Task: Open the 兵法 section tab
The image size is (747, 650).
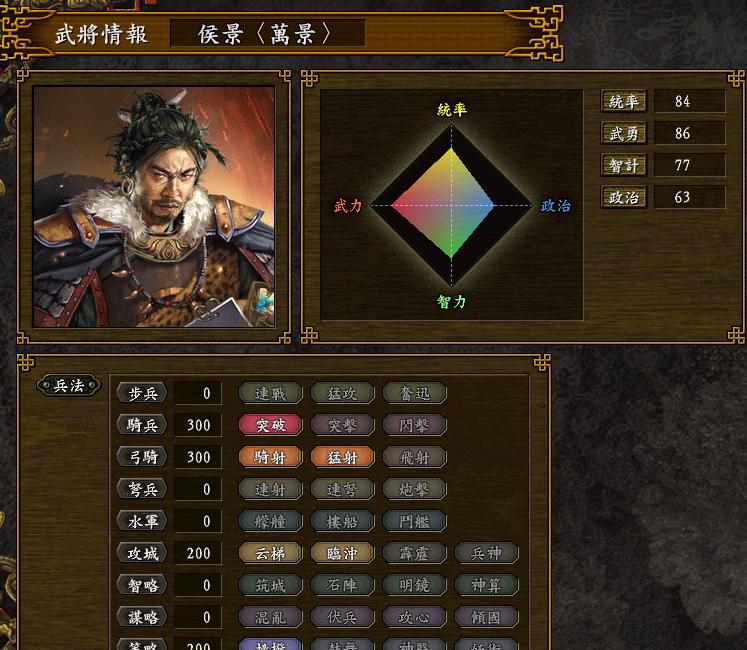Action: [x=69, y=385]
